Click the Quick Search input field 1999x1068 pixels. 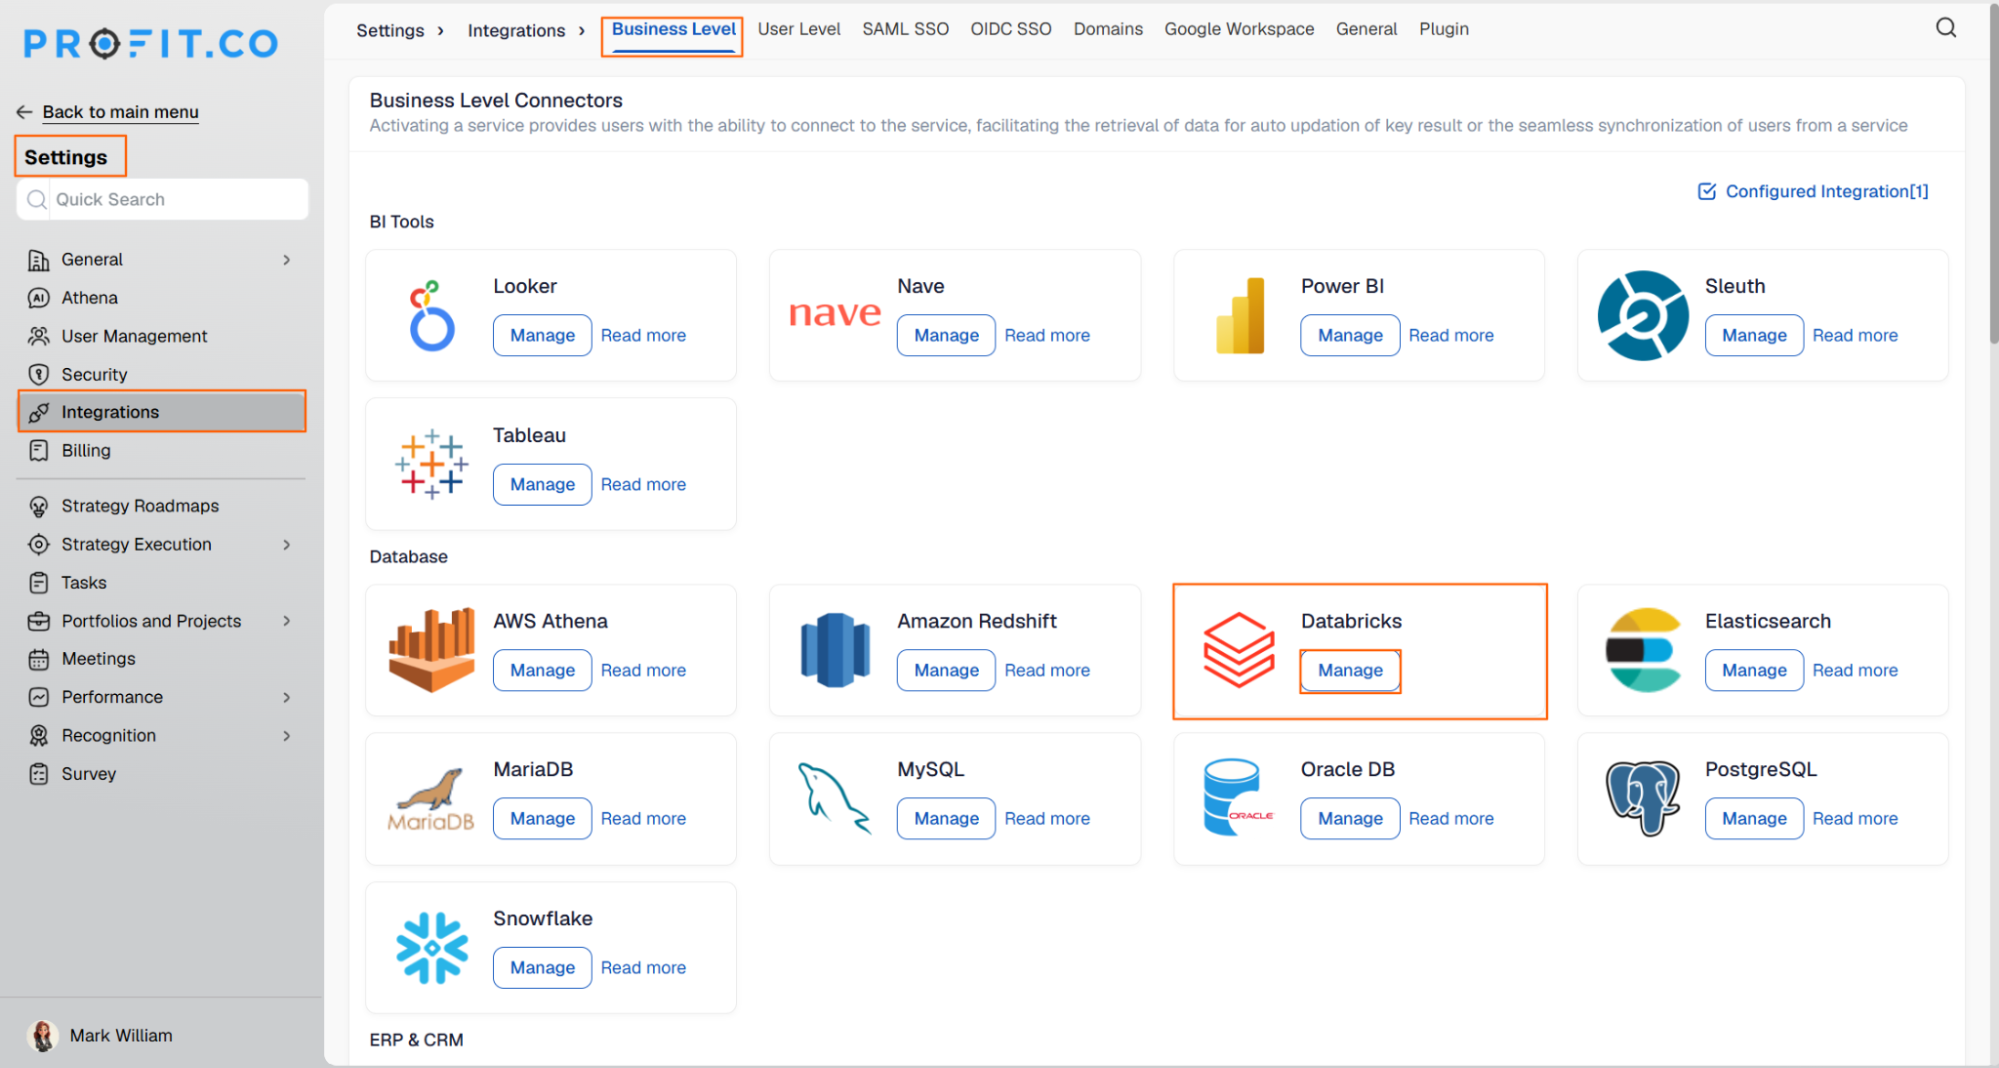pos(162,199)
